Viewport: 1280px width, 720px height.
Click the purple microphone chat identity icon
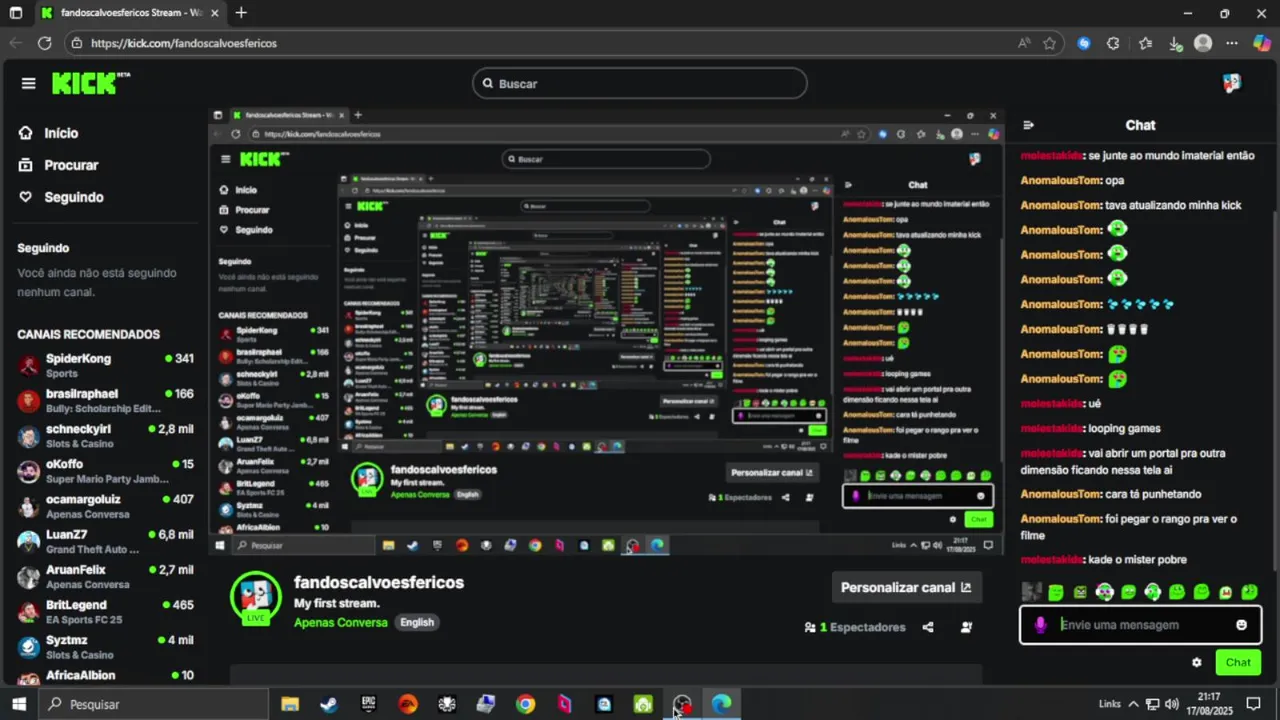(x=1040, y=625)
